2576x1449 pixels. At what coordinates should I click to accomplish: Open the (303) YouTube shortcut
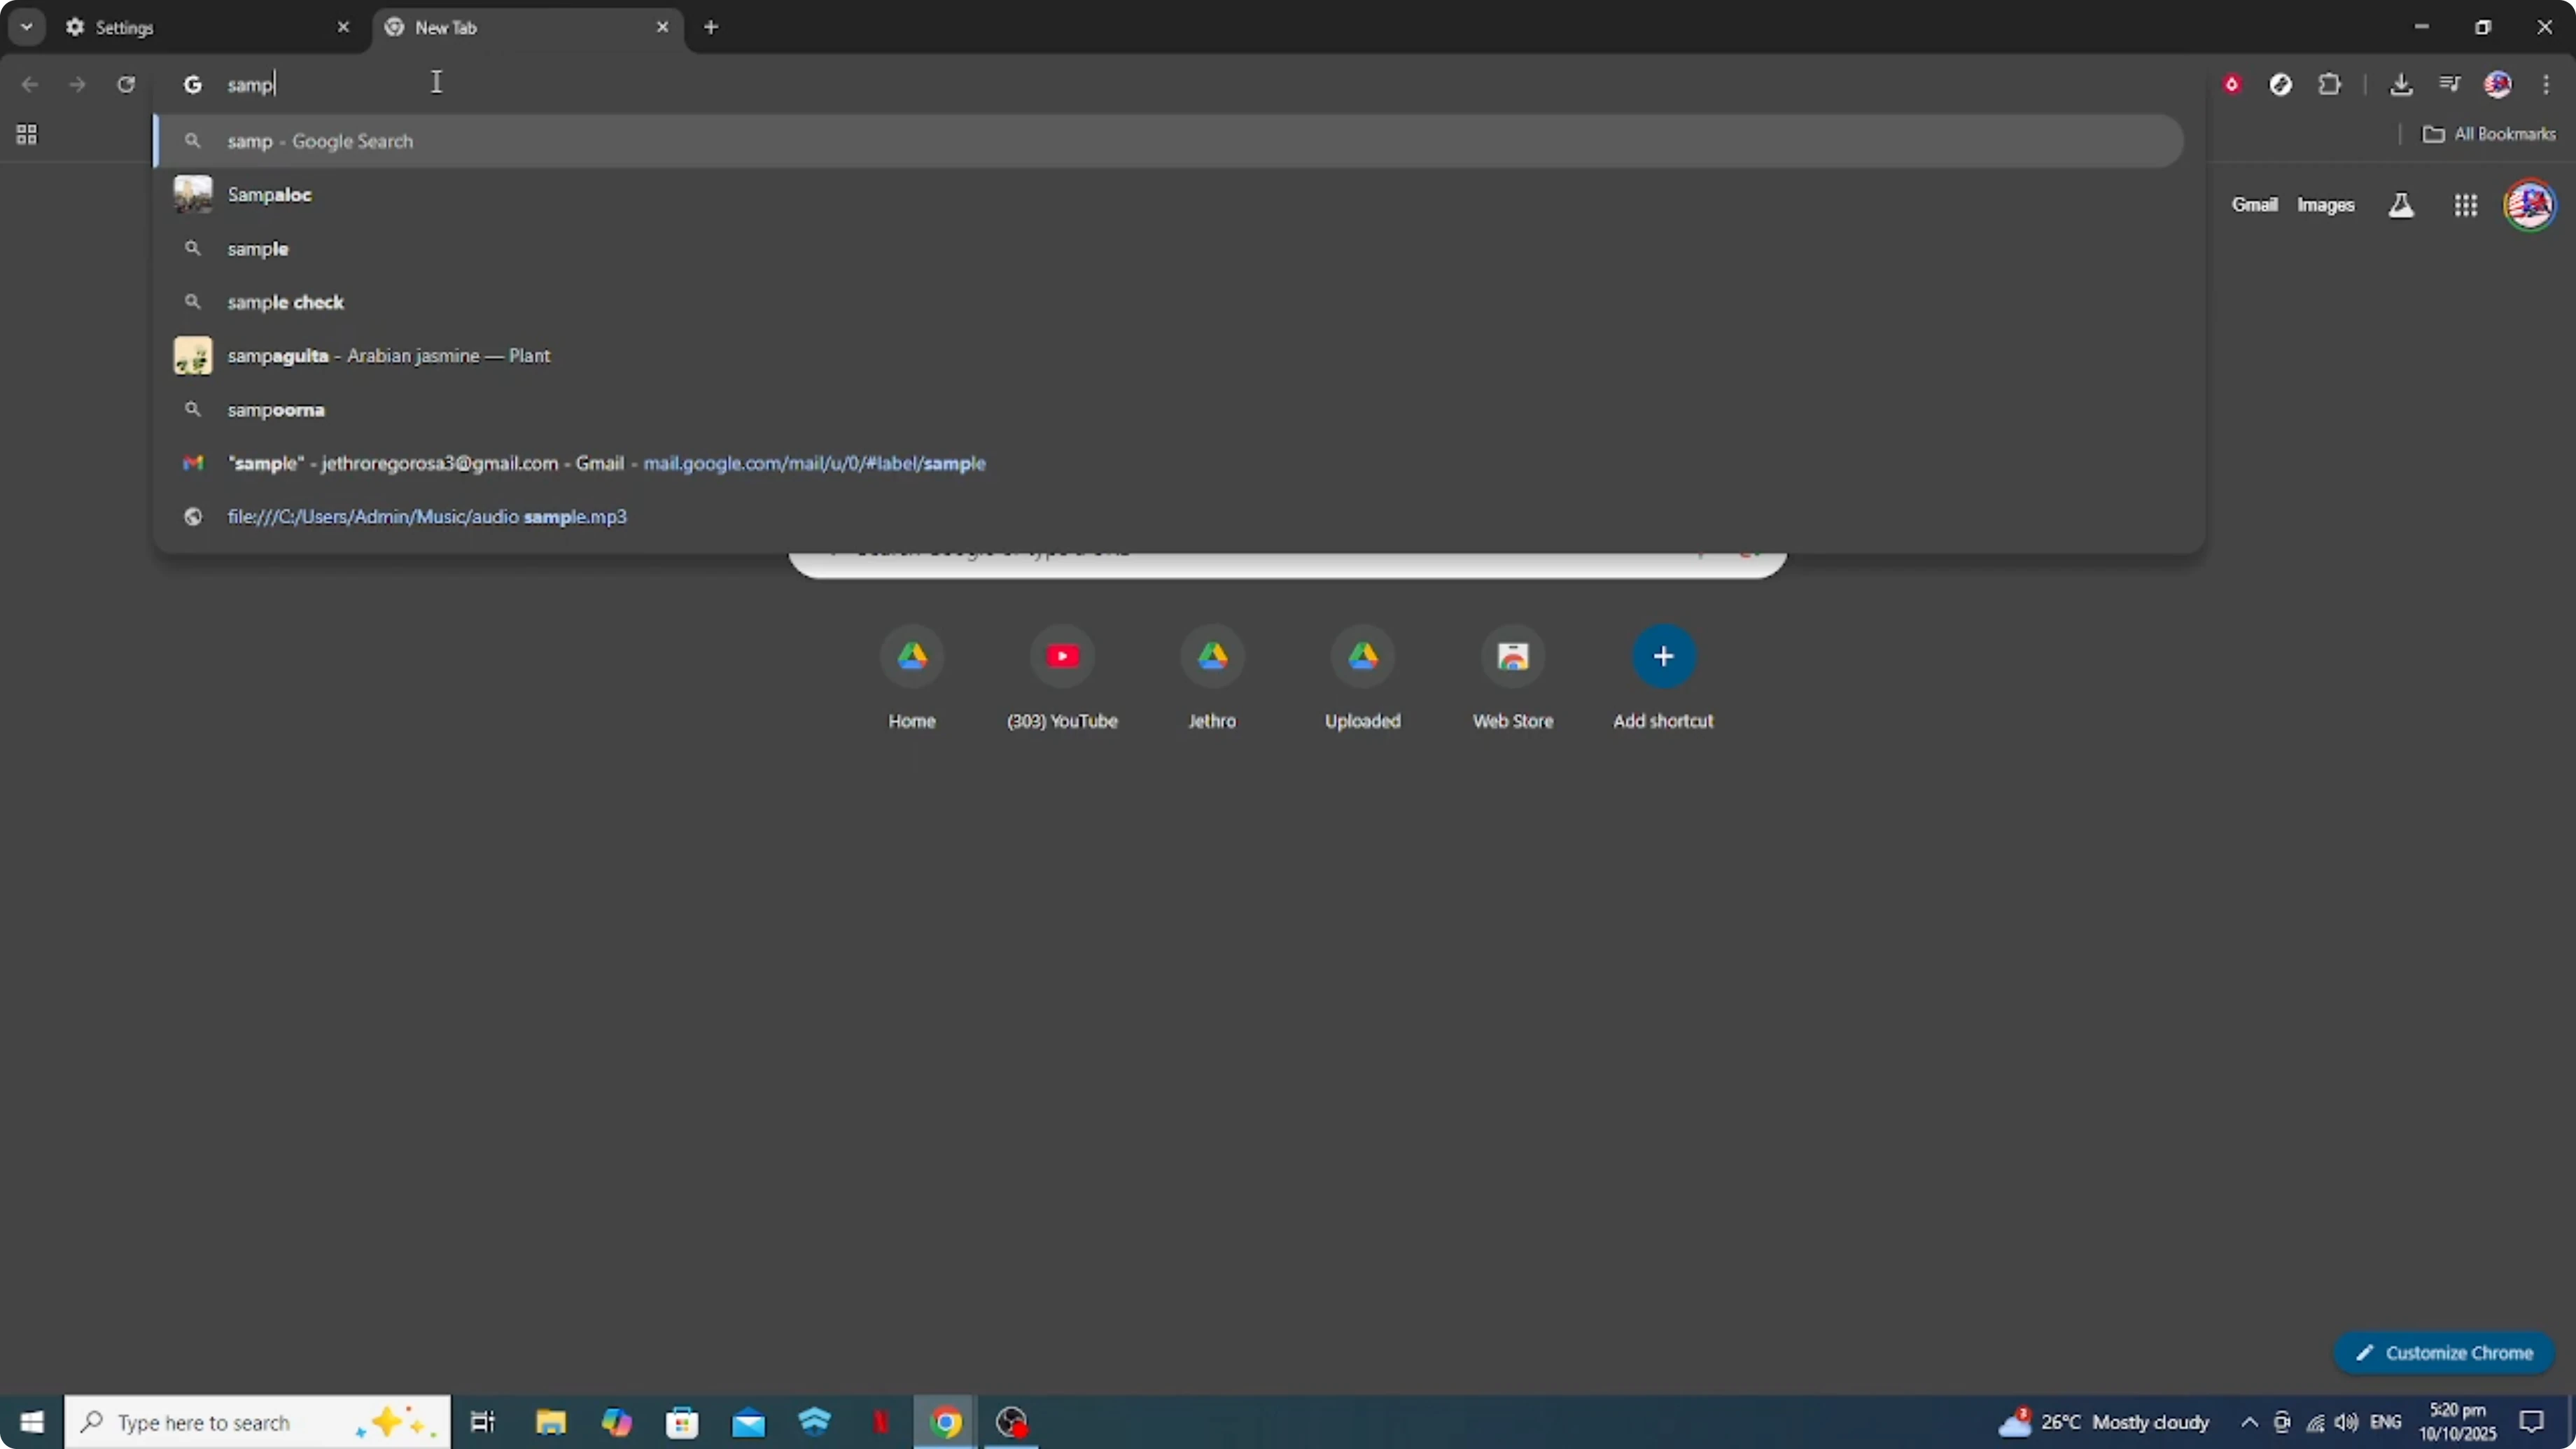click(1062, 677)
